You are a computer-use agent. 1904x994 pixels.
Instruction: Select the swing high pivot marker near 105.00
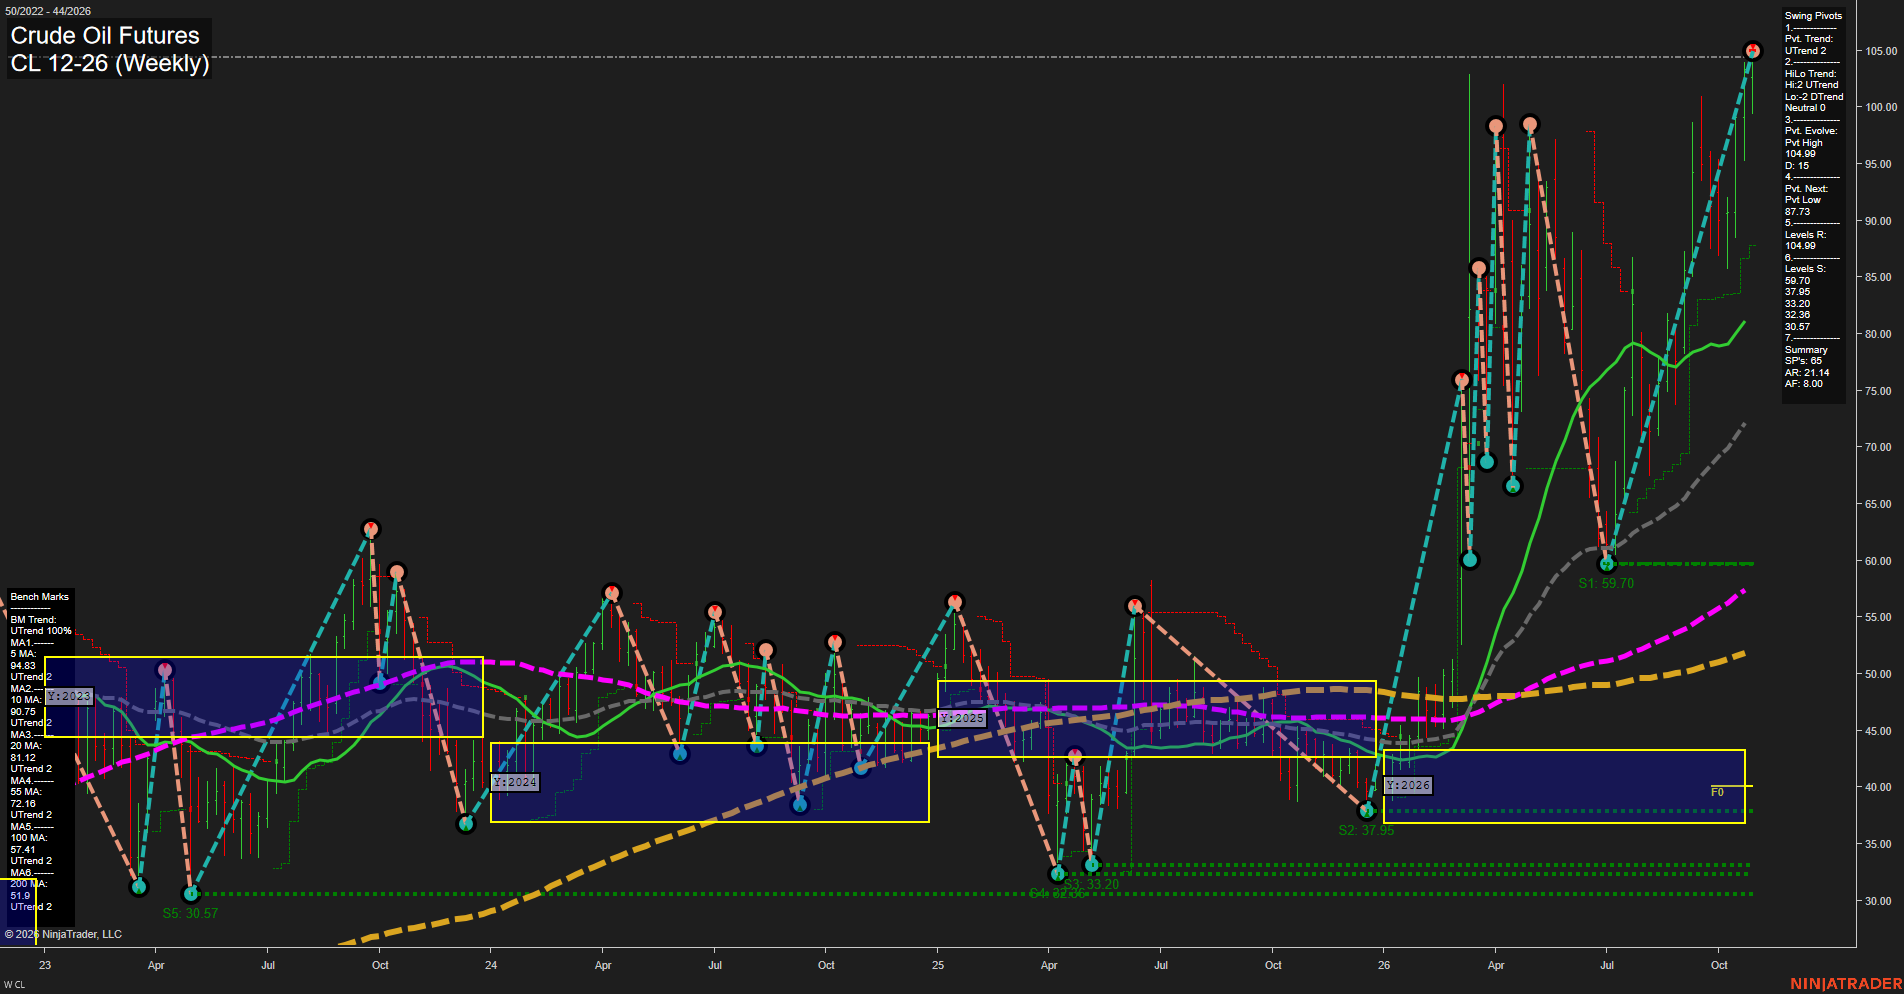tap(1752, 51)
